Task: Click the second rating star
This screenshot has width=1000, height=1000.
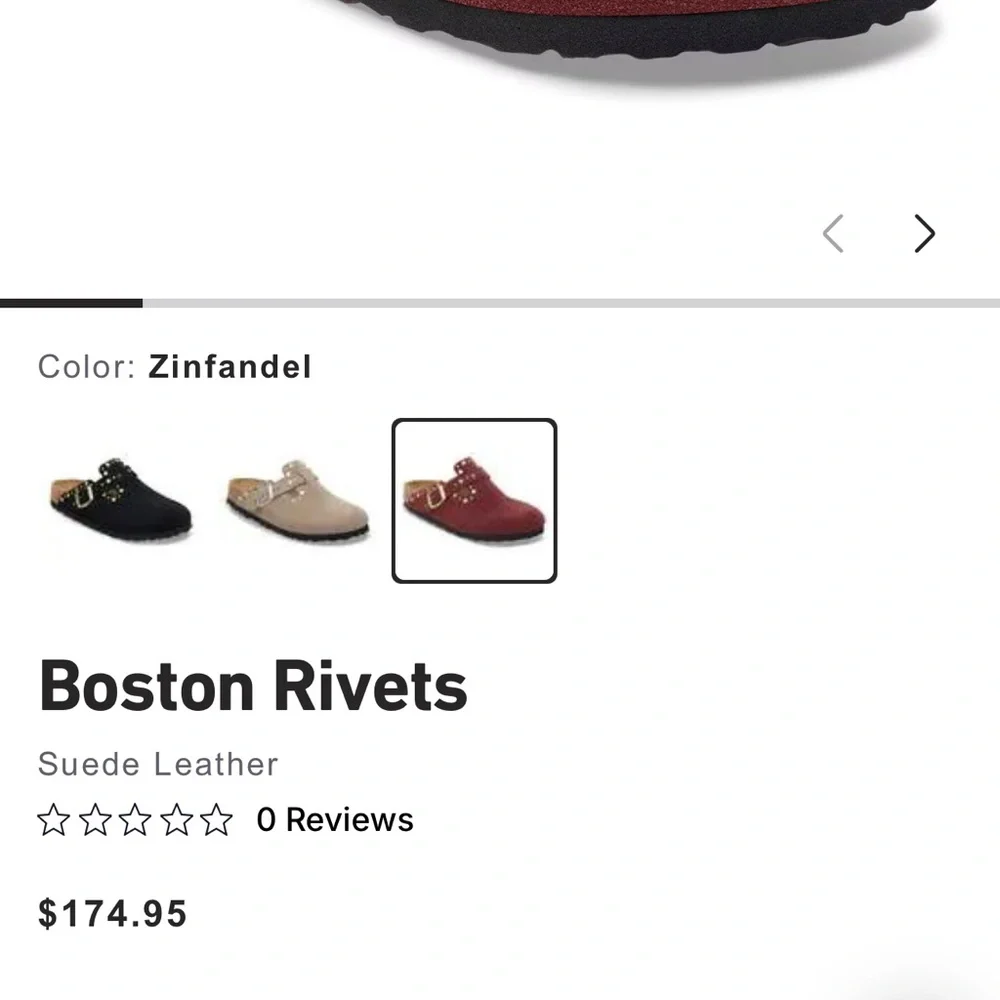Action: pos(97,820)
